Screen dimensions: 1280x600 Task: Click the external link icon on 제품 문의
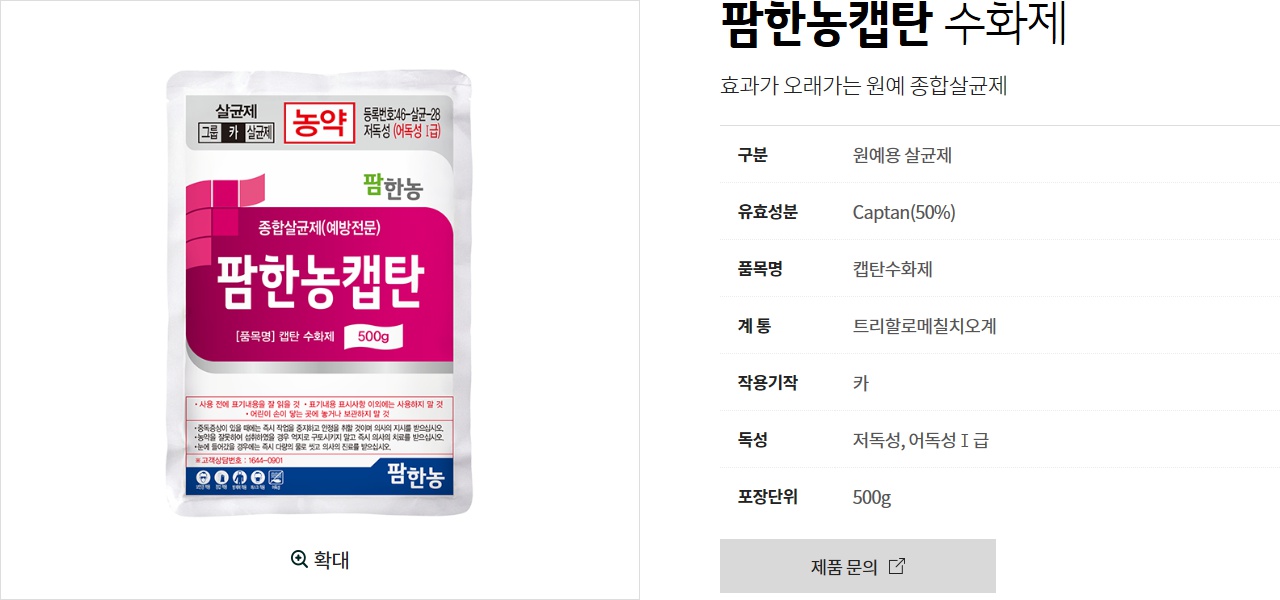tap(897, 566)
